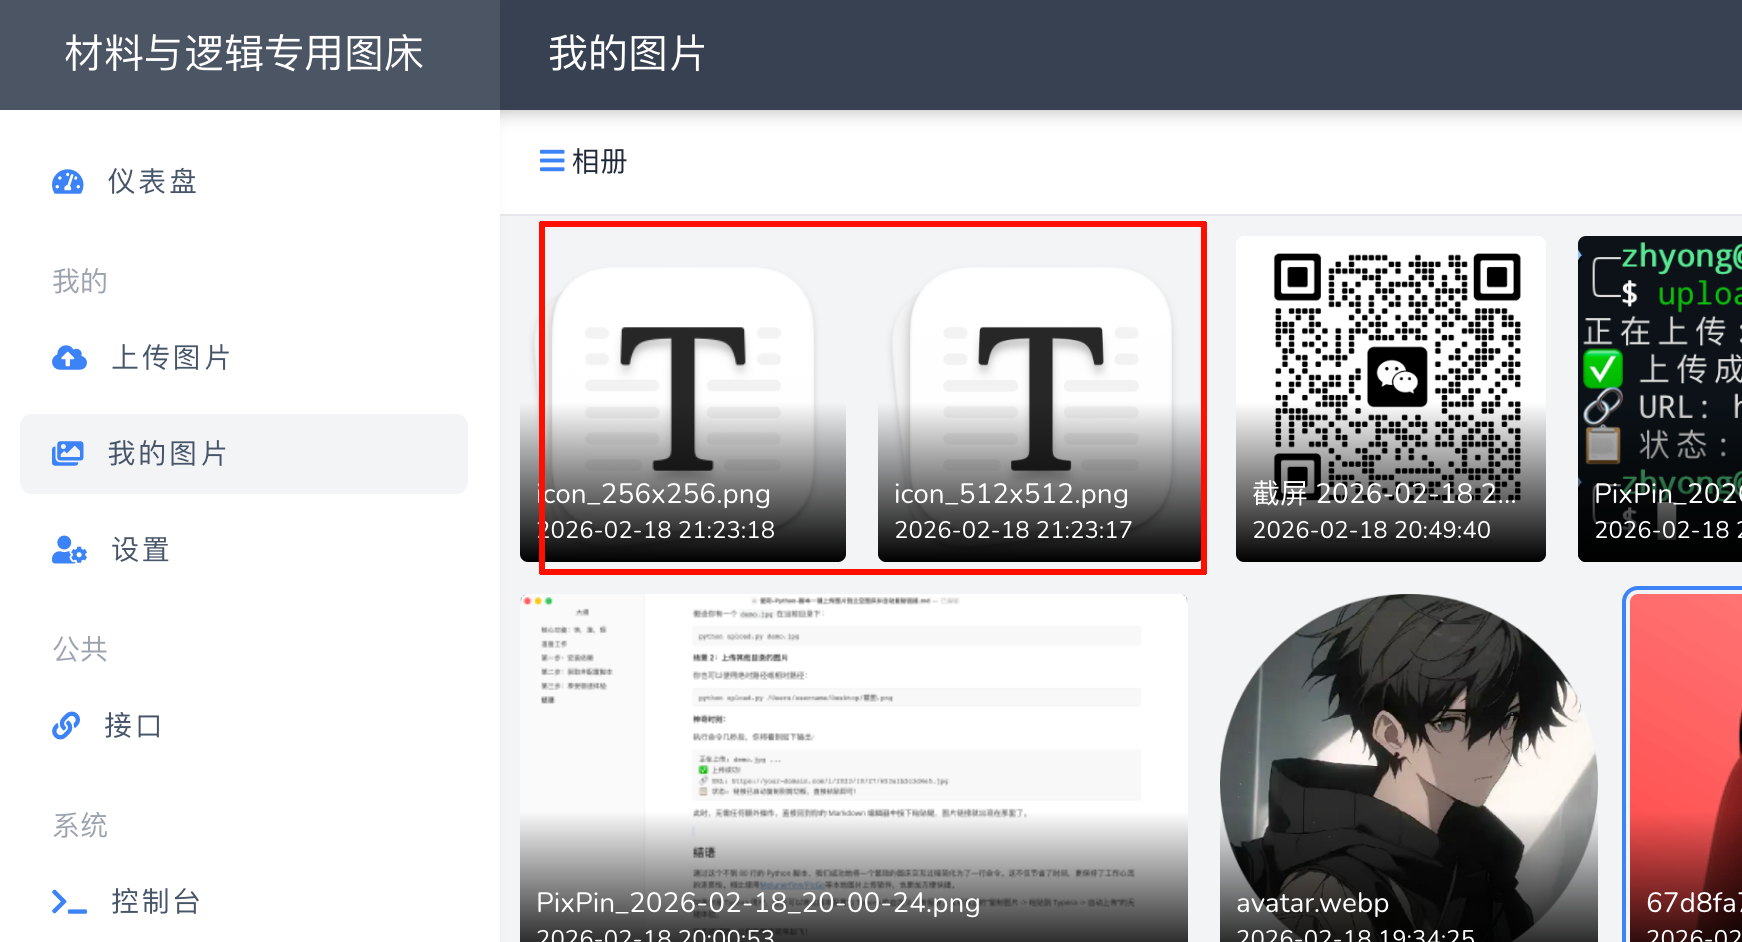Select the PixPin_2026-02-18_20-00-24.png document thumbnail
The image size is (1742, 942).
point(854,768)
